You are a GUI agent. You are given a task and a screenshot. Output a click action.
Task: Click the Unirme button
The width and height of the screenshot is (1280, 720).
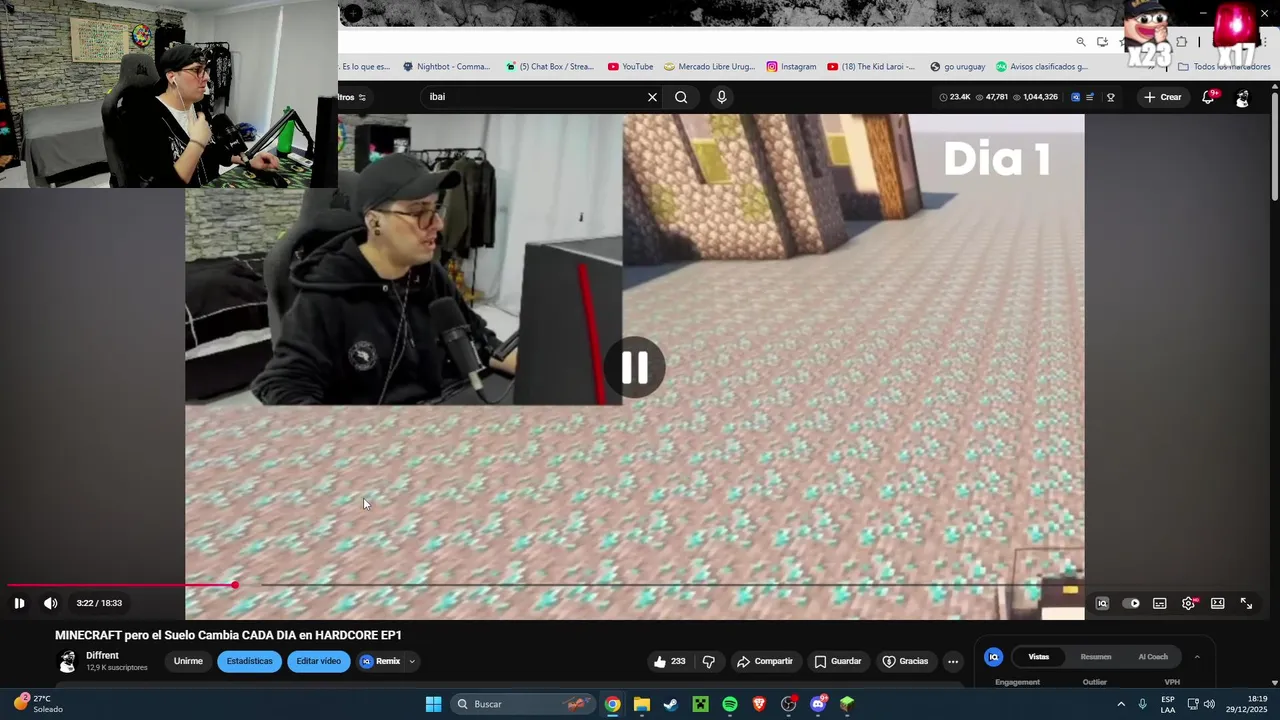click(x=188, y=661)
